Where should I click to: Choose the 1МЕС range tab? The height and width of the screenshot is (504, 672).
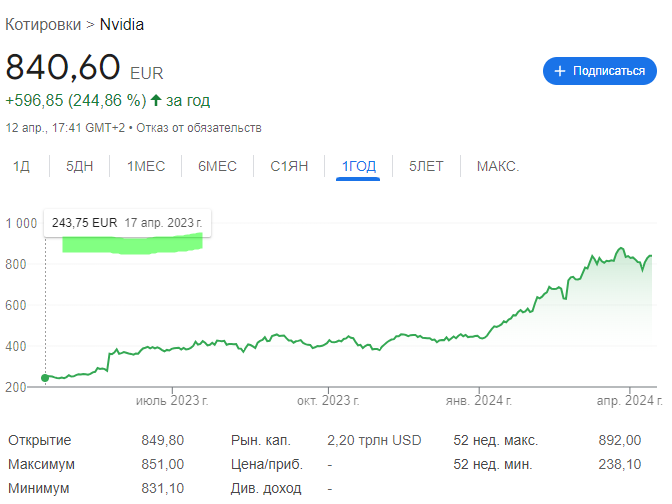pos(146,166)
